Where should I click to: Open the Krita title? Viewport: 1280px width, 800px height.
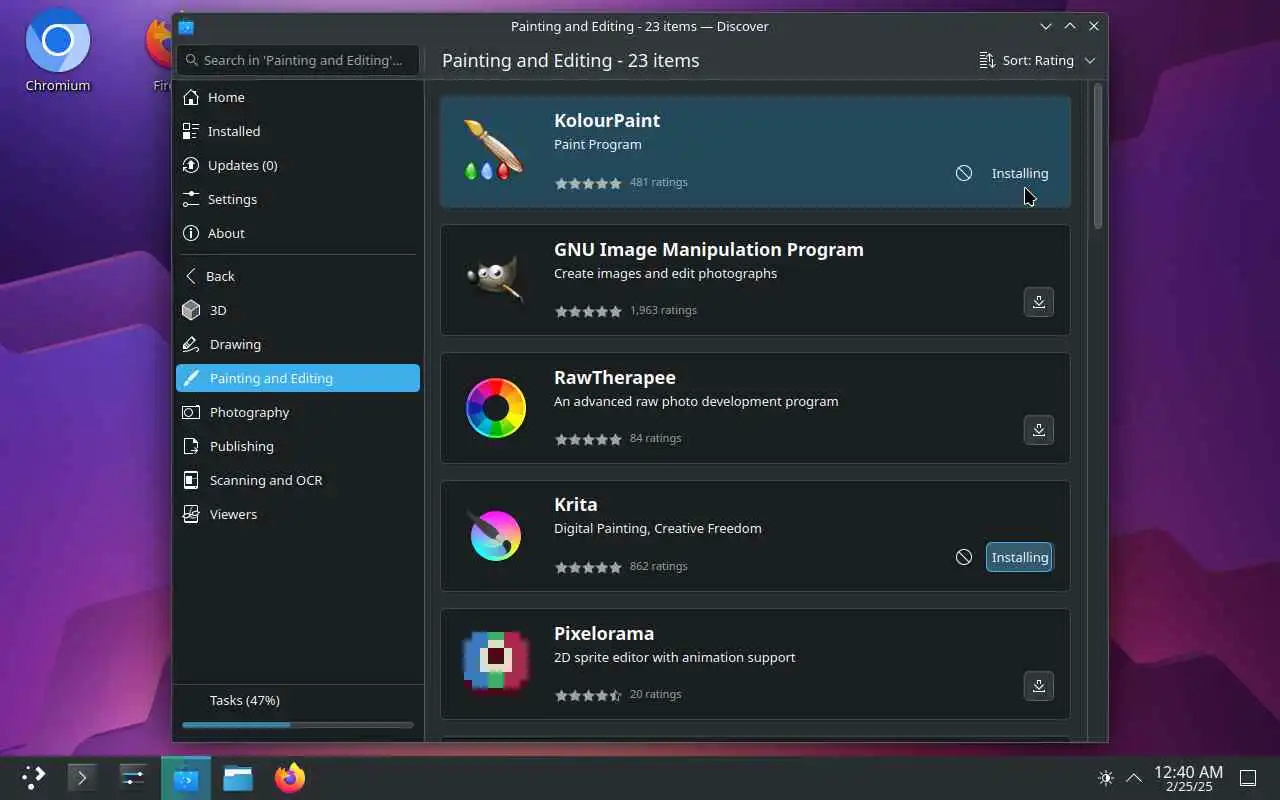pos(576,504)
